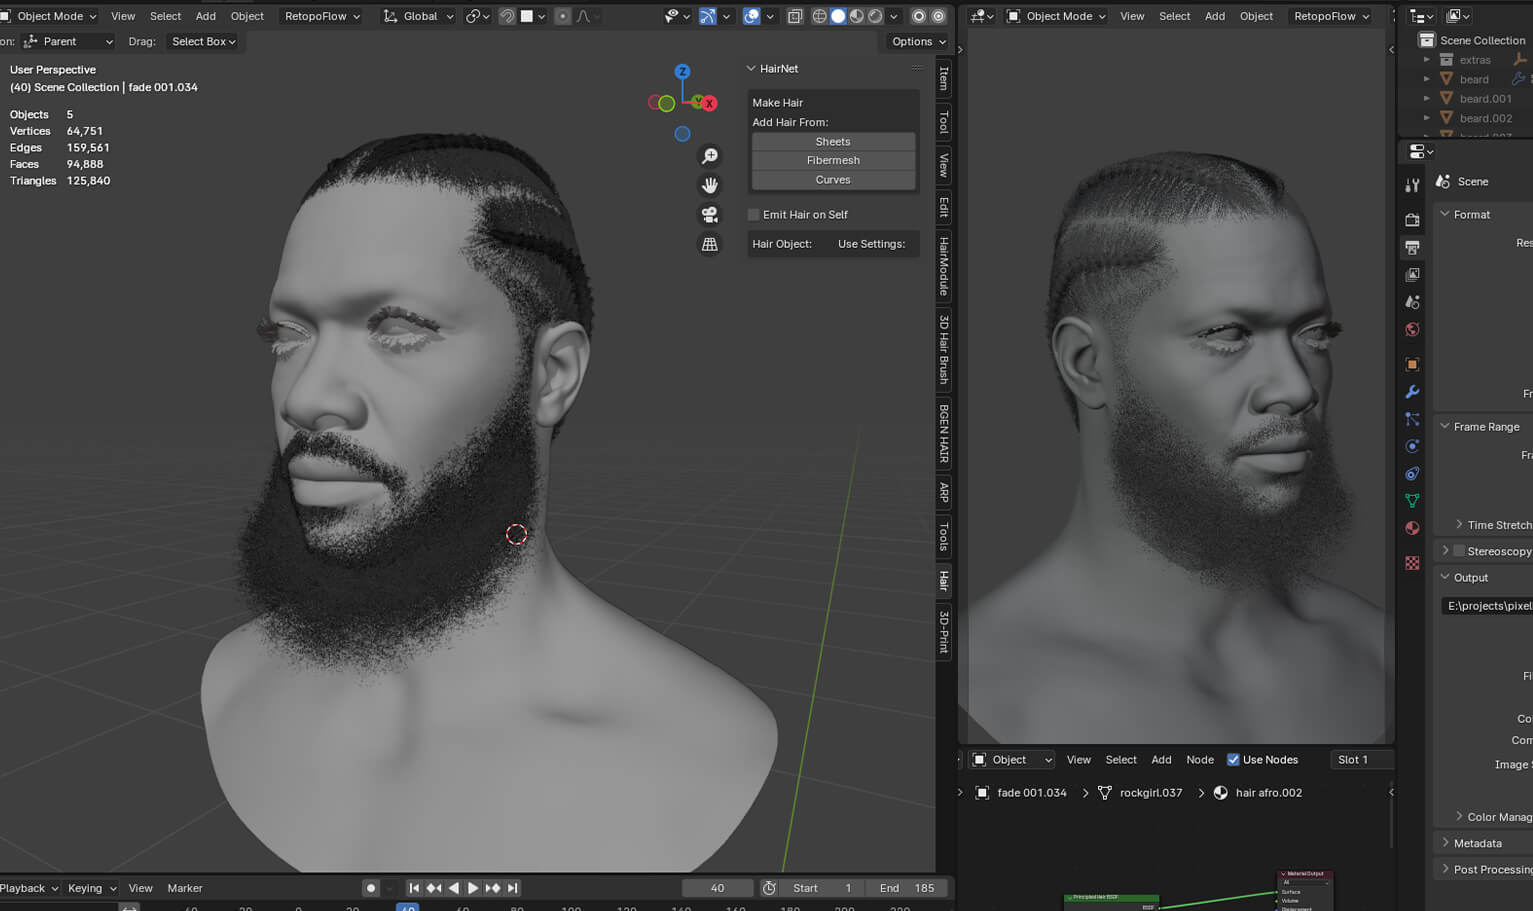Select wireframe viewport shading mode
The image size is (1533, 911).
tap(819, 16)
